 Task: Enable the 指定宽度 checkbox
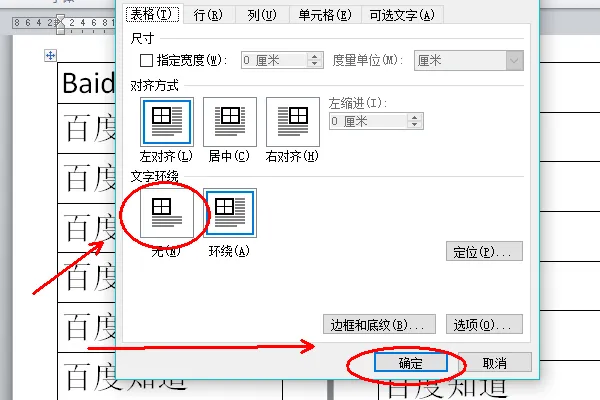point(146,60)
